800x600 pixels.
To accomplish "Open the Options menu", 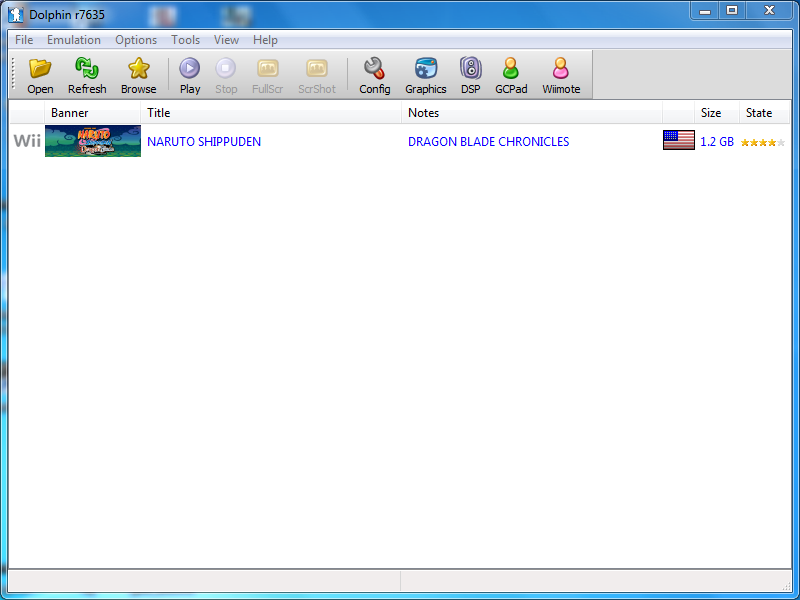I will click(x=136, y=40).
